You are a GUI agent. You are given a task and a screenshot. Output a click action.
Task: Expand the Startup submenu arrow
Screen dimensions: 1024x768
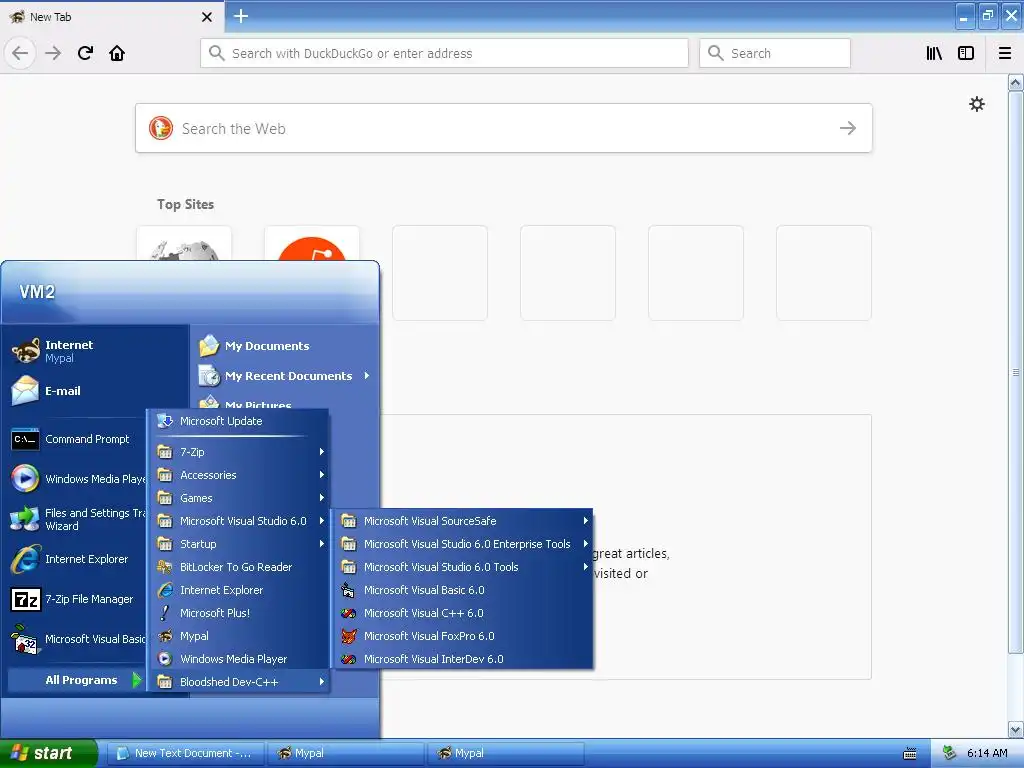click(x=321, y=543)
